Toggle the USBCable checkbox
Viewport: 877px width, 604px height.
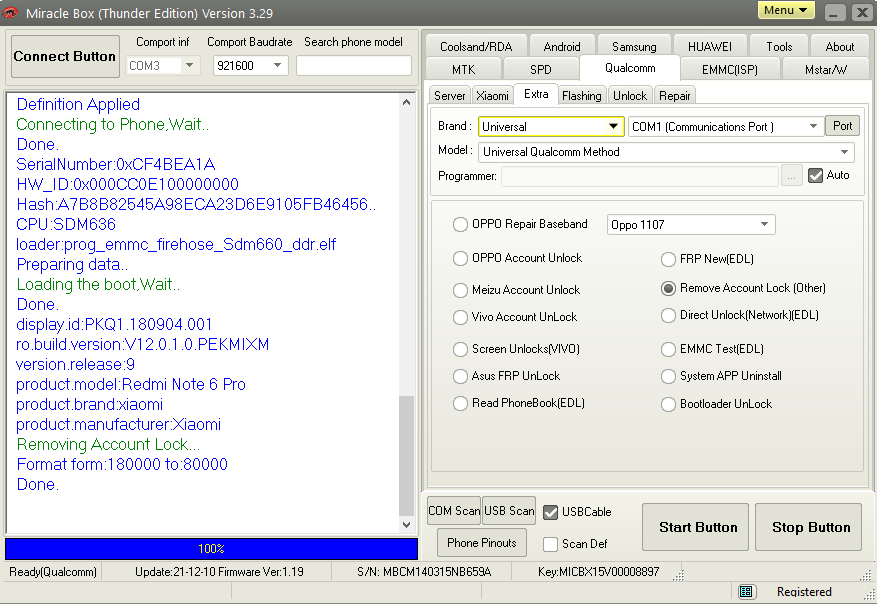(x=550, y=512)
